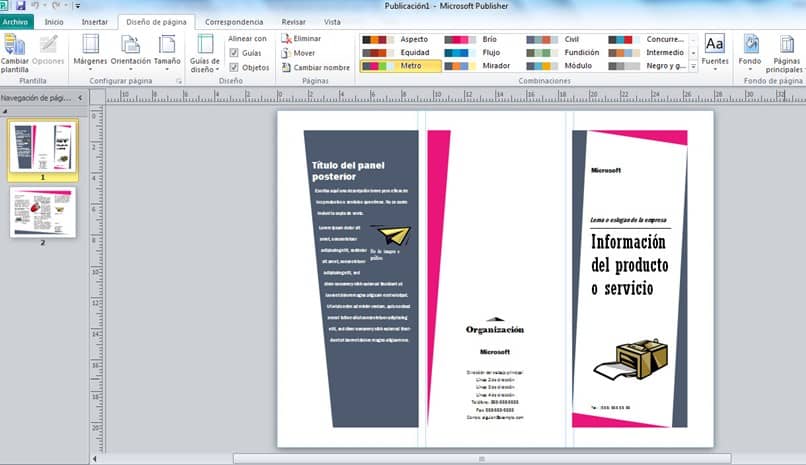Open the Configurar página dialog launcher
The image size is (806, 465).
tap(178, 81)
